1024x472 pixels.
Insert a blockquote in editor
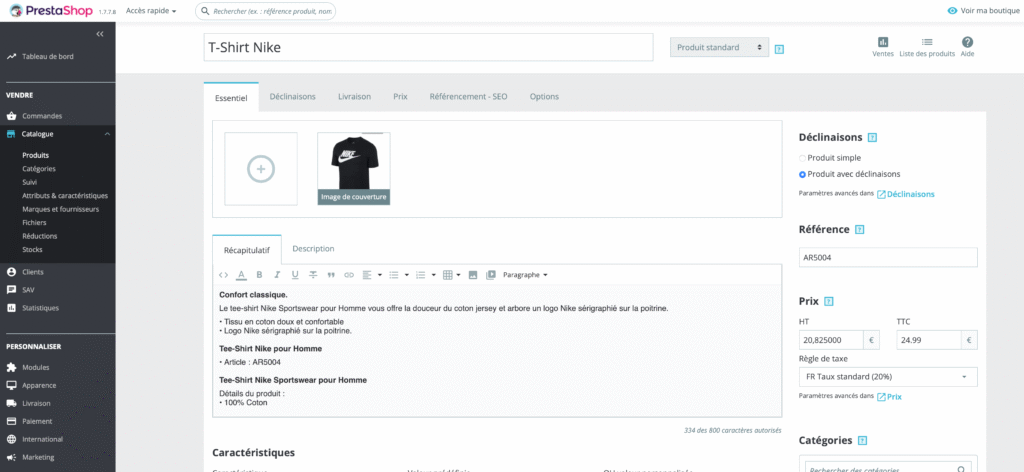pyautogui.click(x=331, y=275)
